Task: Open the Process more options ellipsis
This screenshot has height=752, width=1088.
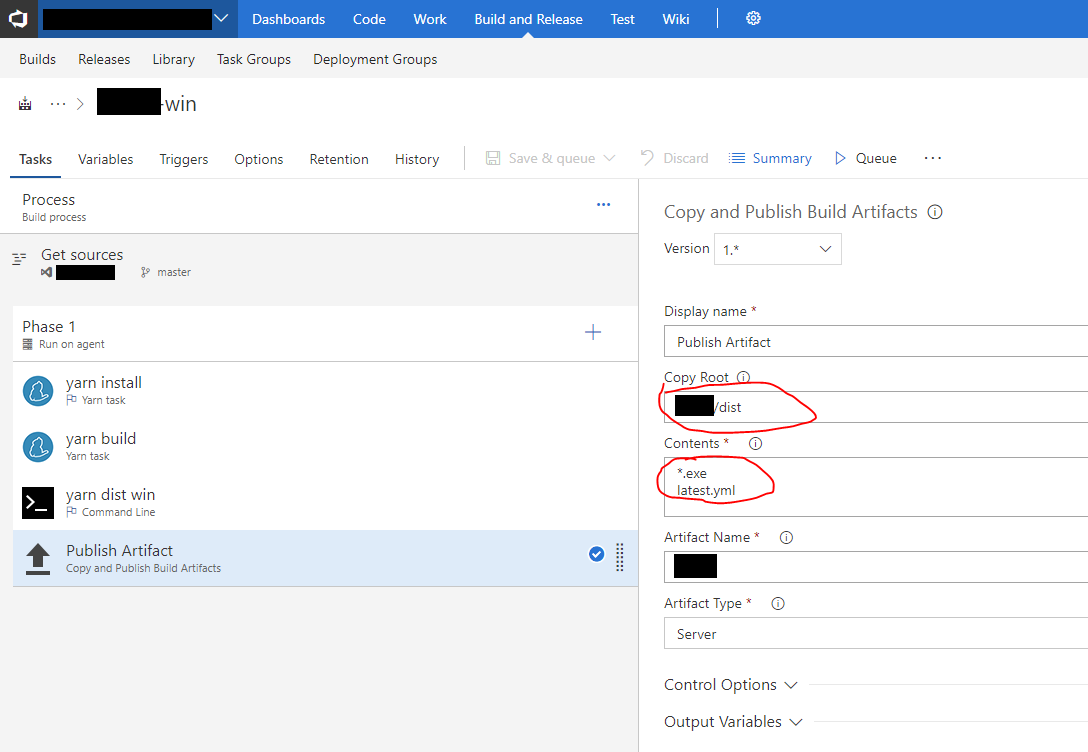Action: [x=604, y=205]
